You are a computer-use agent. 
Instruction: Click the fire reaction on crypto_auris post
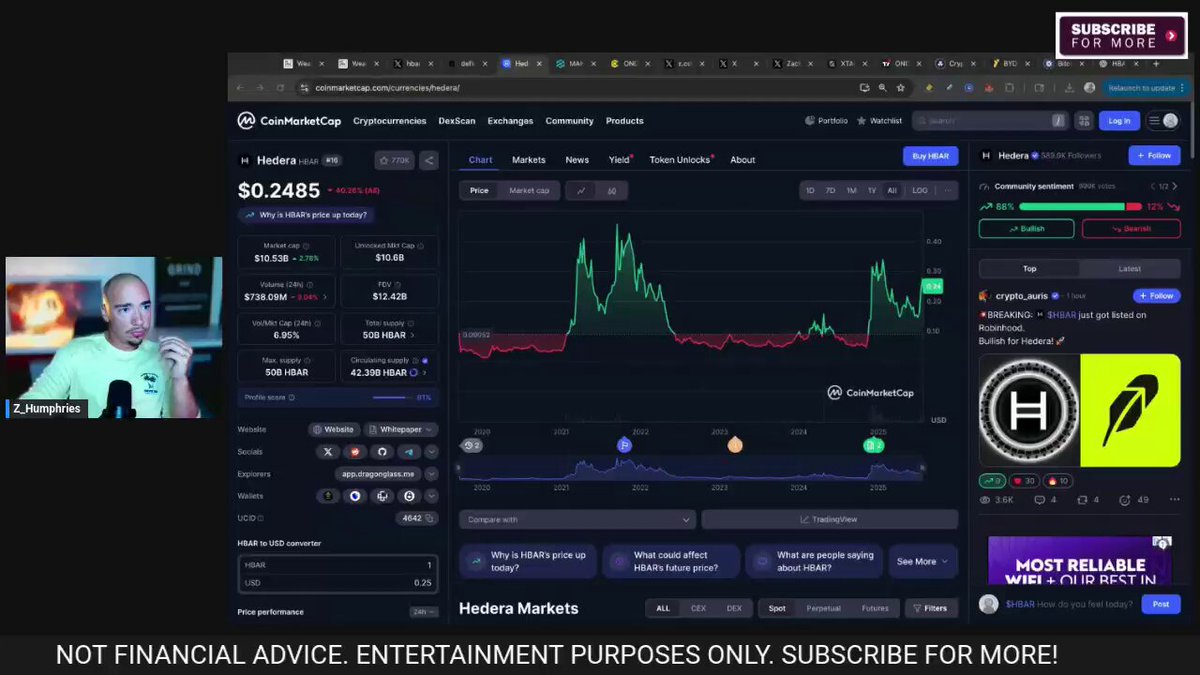(x=1057, y=481)
